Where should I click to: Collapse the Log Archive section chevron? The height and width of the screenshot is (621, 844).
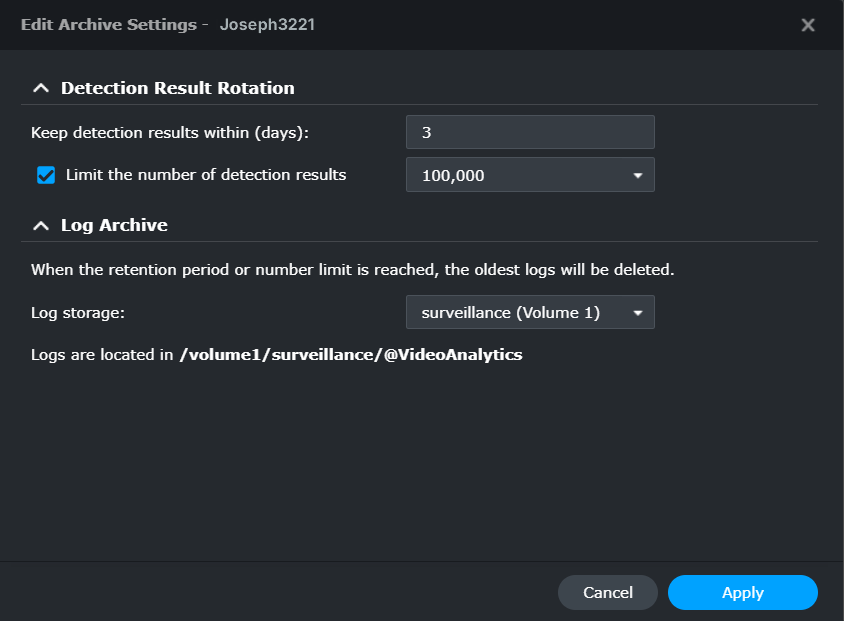pos(40,225)
